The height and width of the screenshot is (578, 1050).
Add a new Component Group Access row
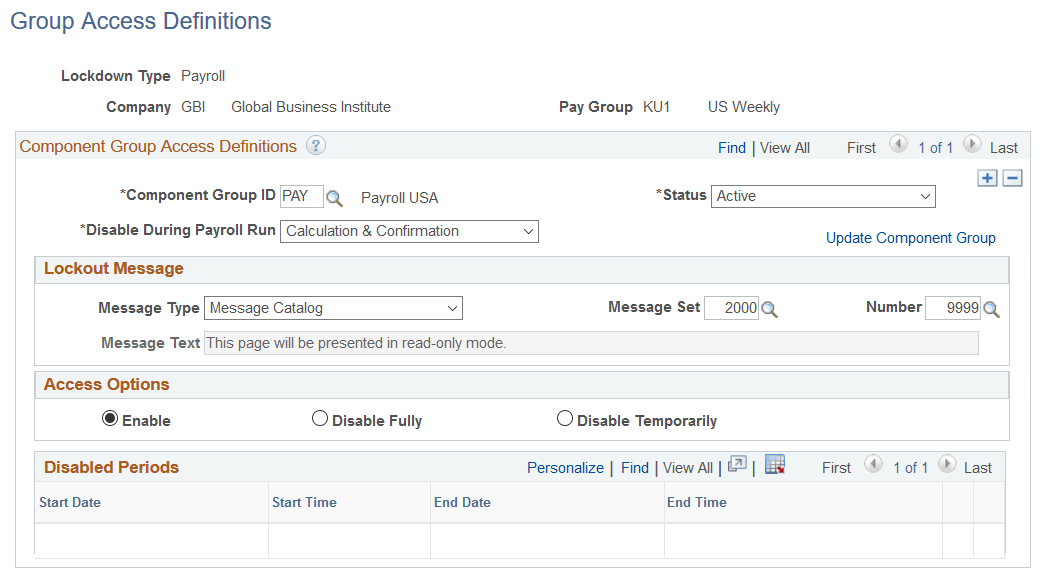point(987,177)
